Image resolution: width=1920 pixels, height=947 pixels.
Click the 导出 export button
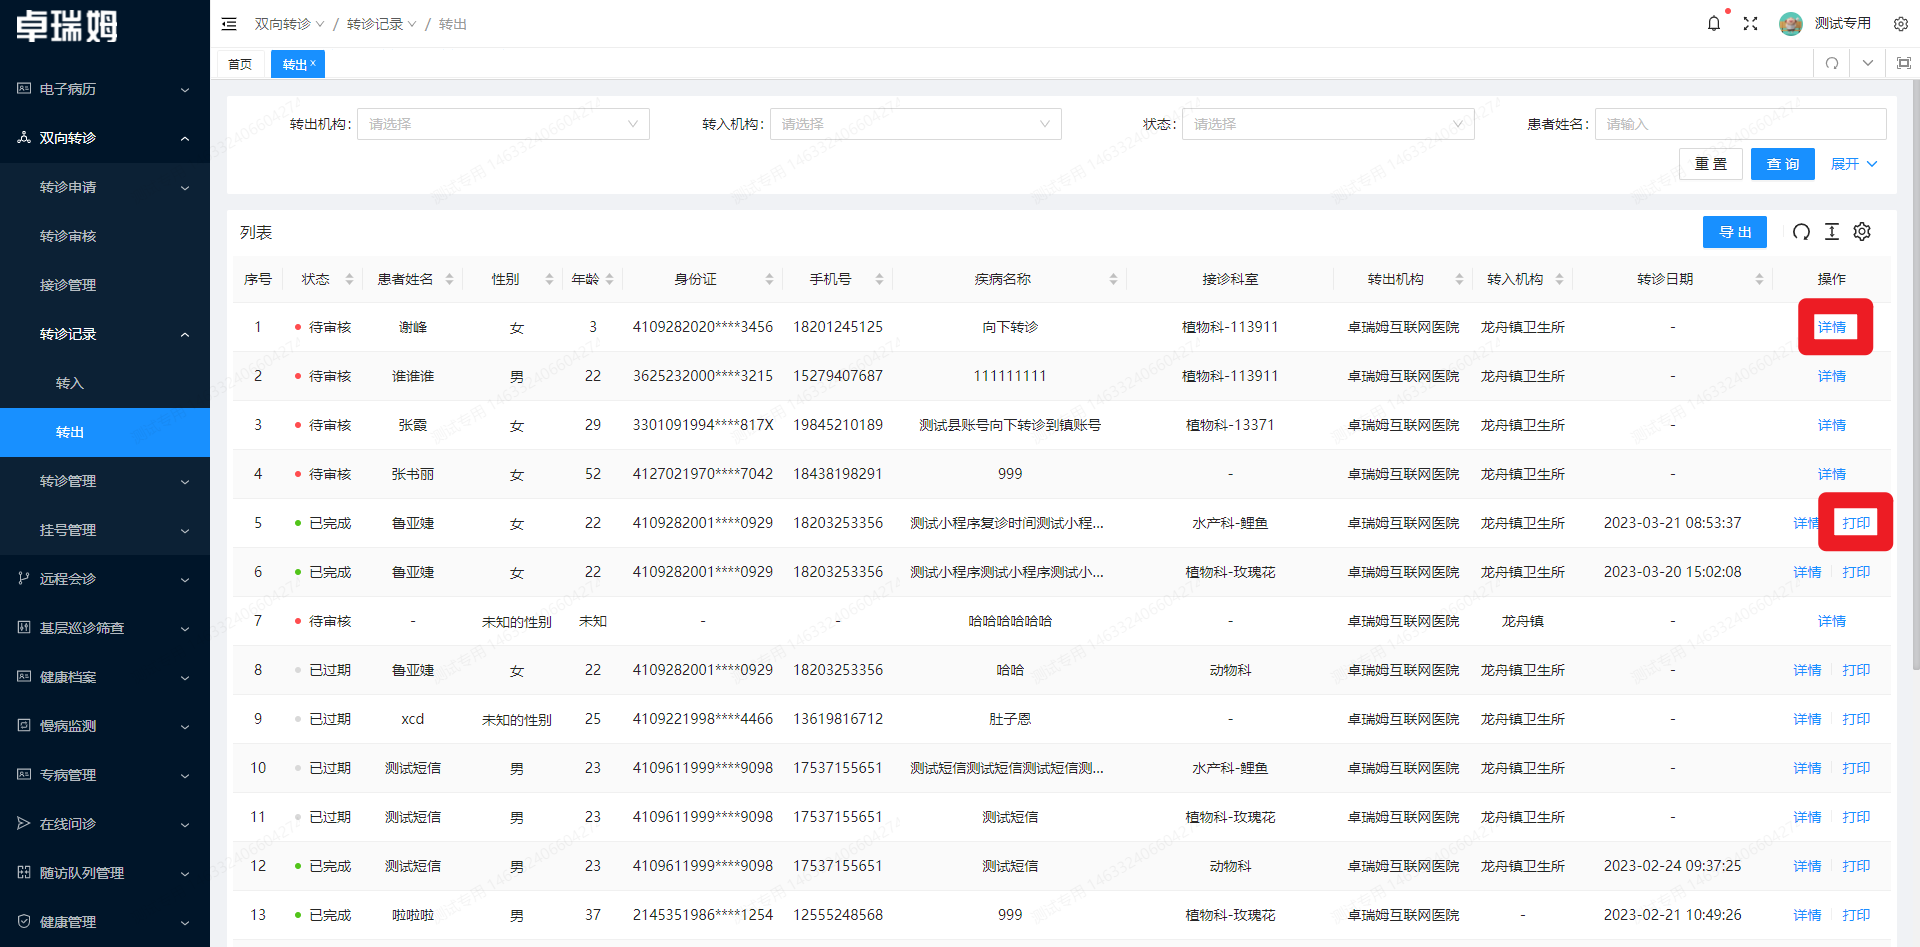point(1734,232)
